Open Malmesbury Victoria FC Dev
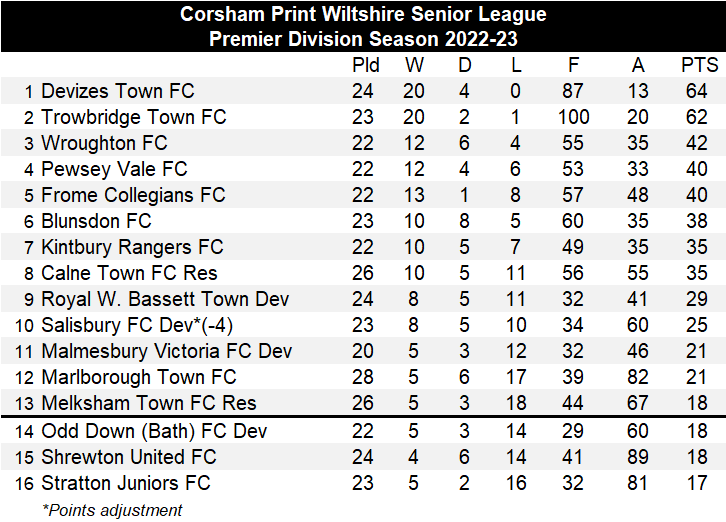The image size is (726, 522). coord(167,351)
